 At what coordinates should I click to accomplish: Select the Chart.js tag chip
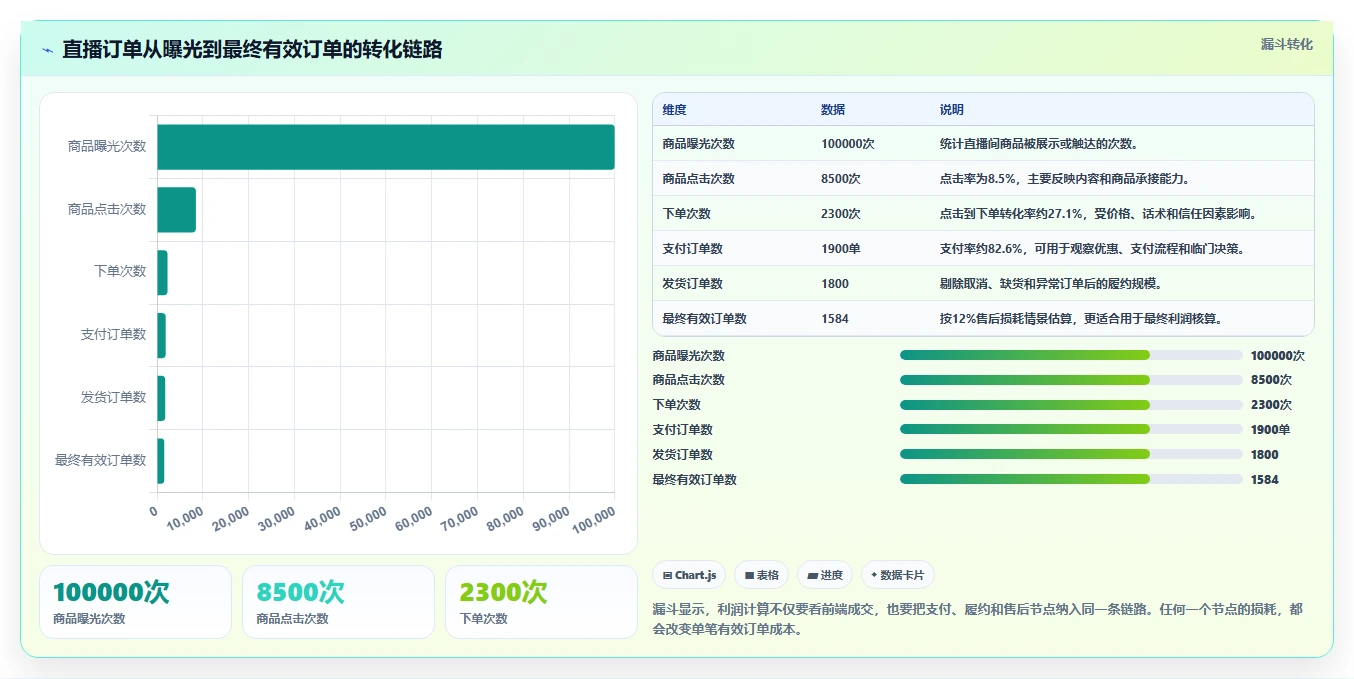(689, 575)
